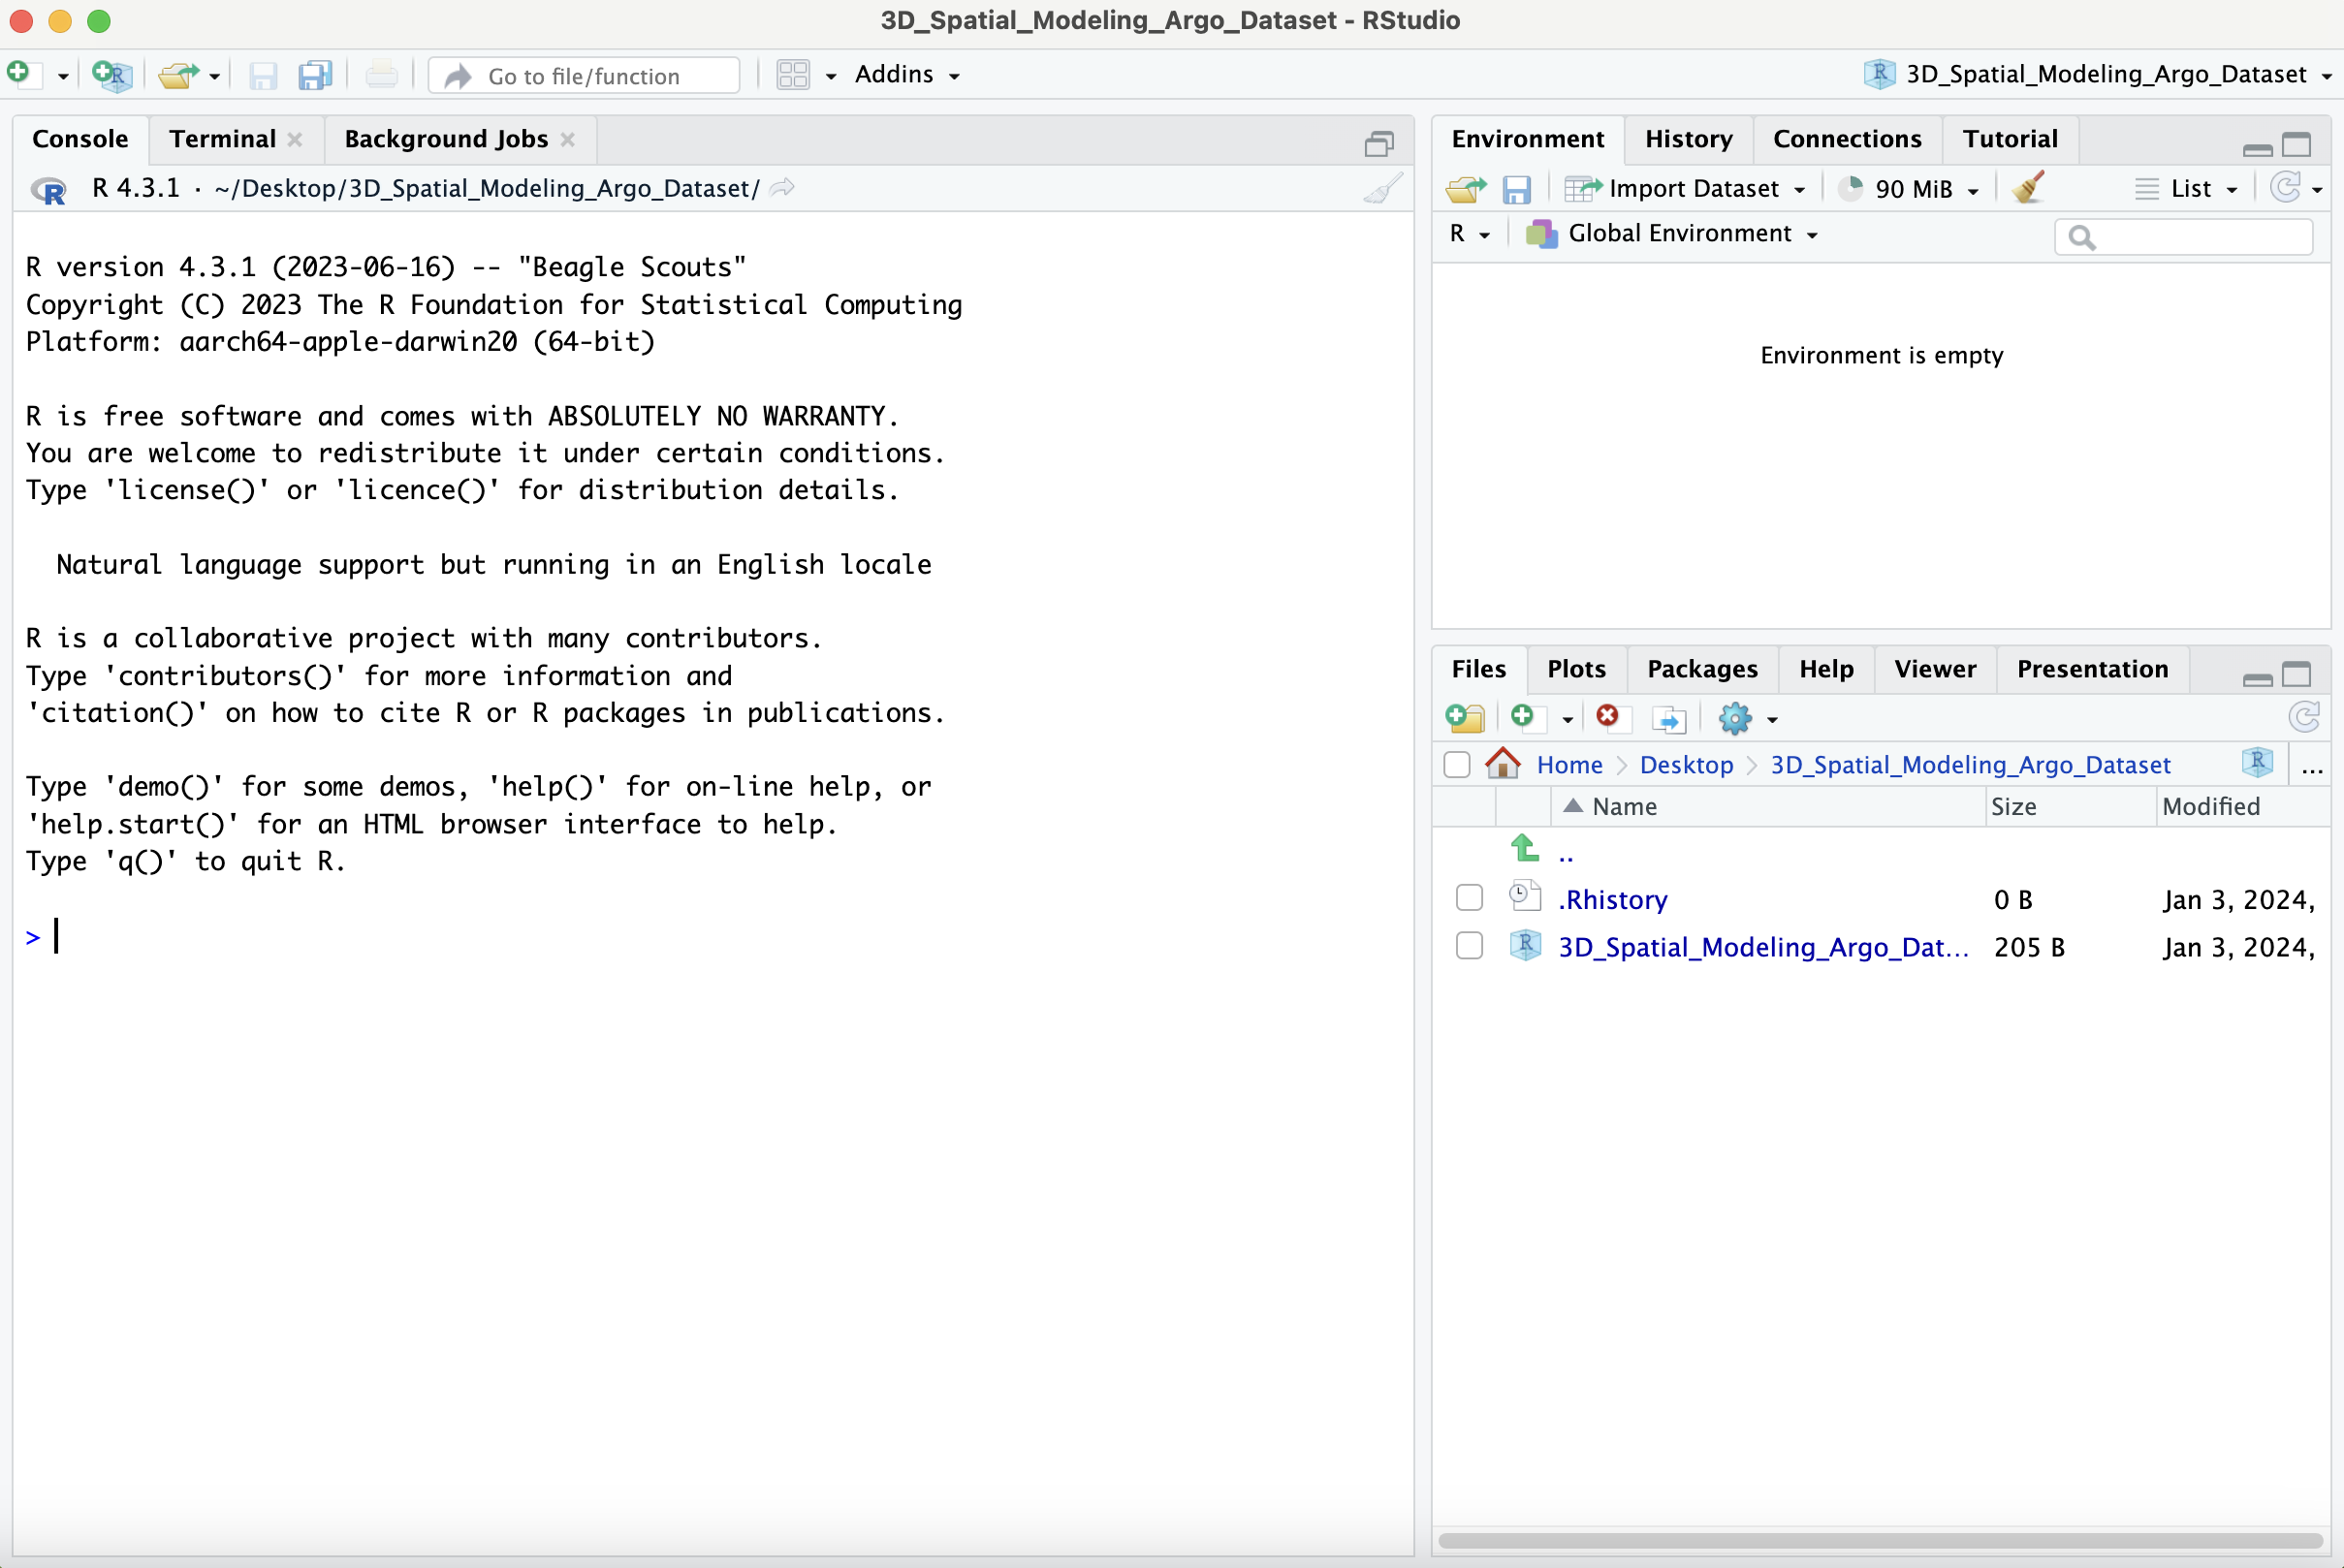Create a new folder in Files

(x=1466, y=718)
